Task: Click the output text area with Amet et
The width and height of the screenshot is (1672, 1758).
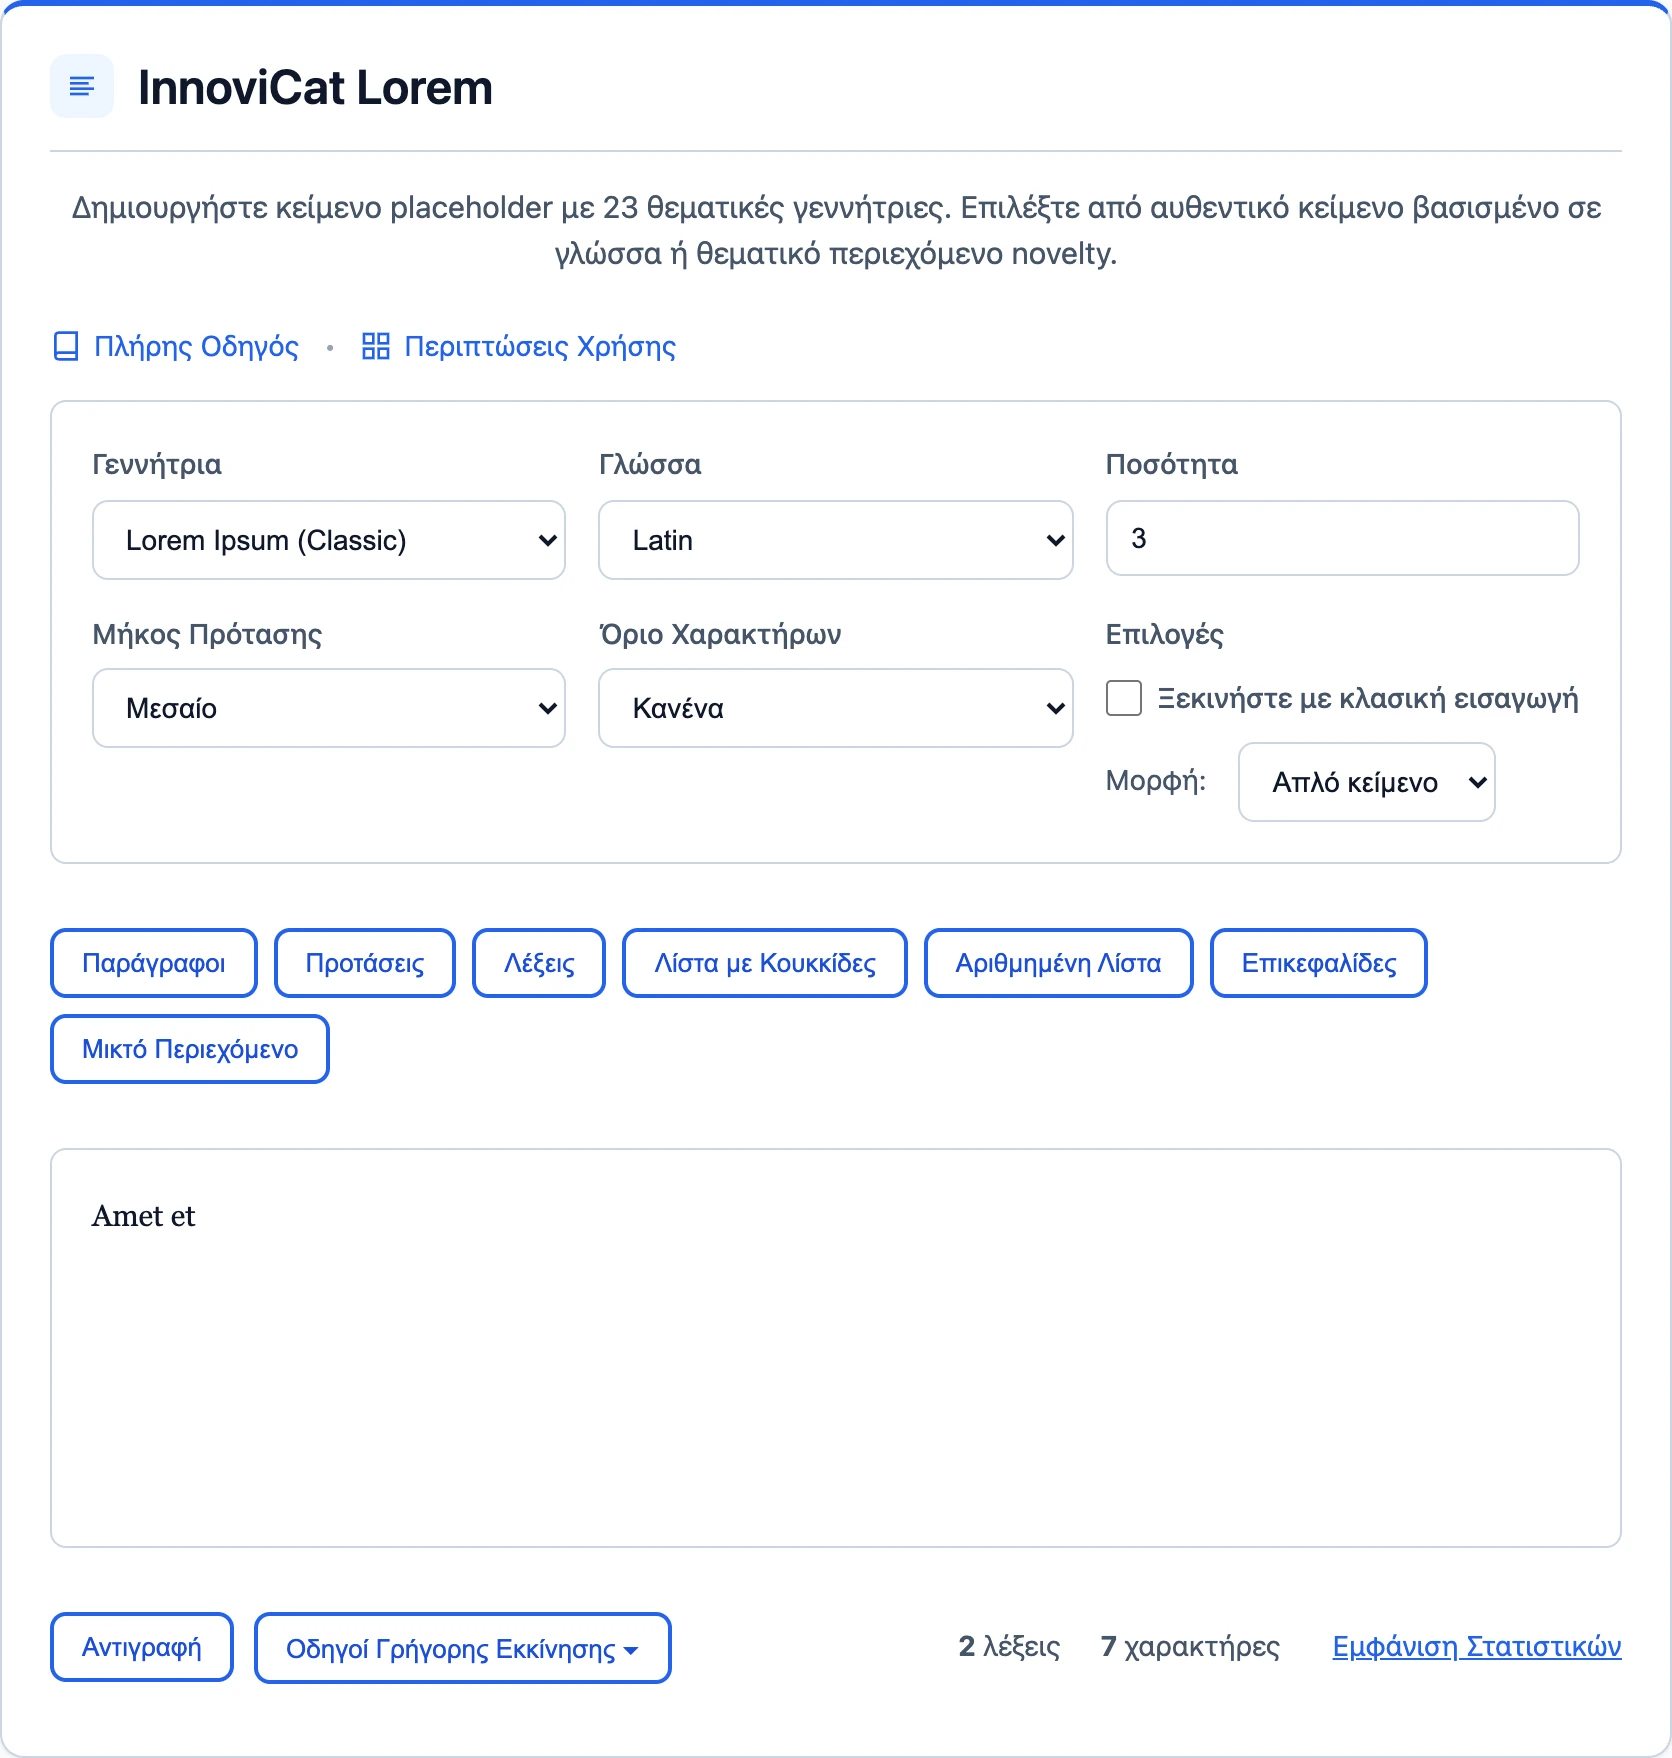Action: pos(836,1348)
